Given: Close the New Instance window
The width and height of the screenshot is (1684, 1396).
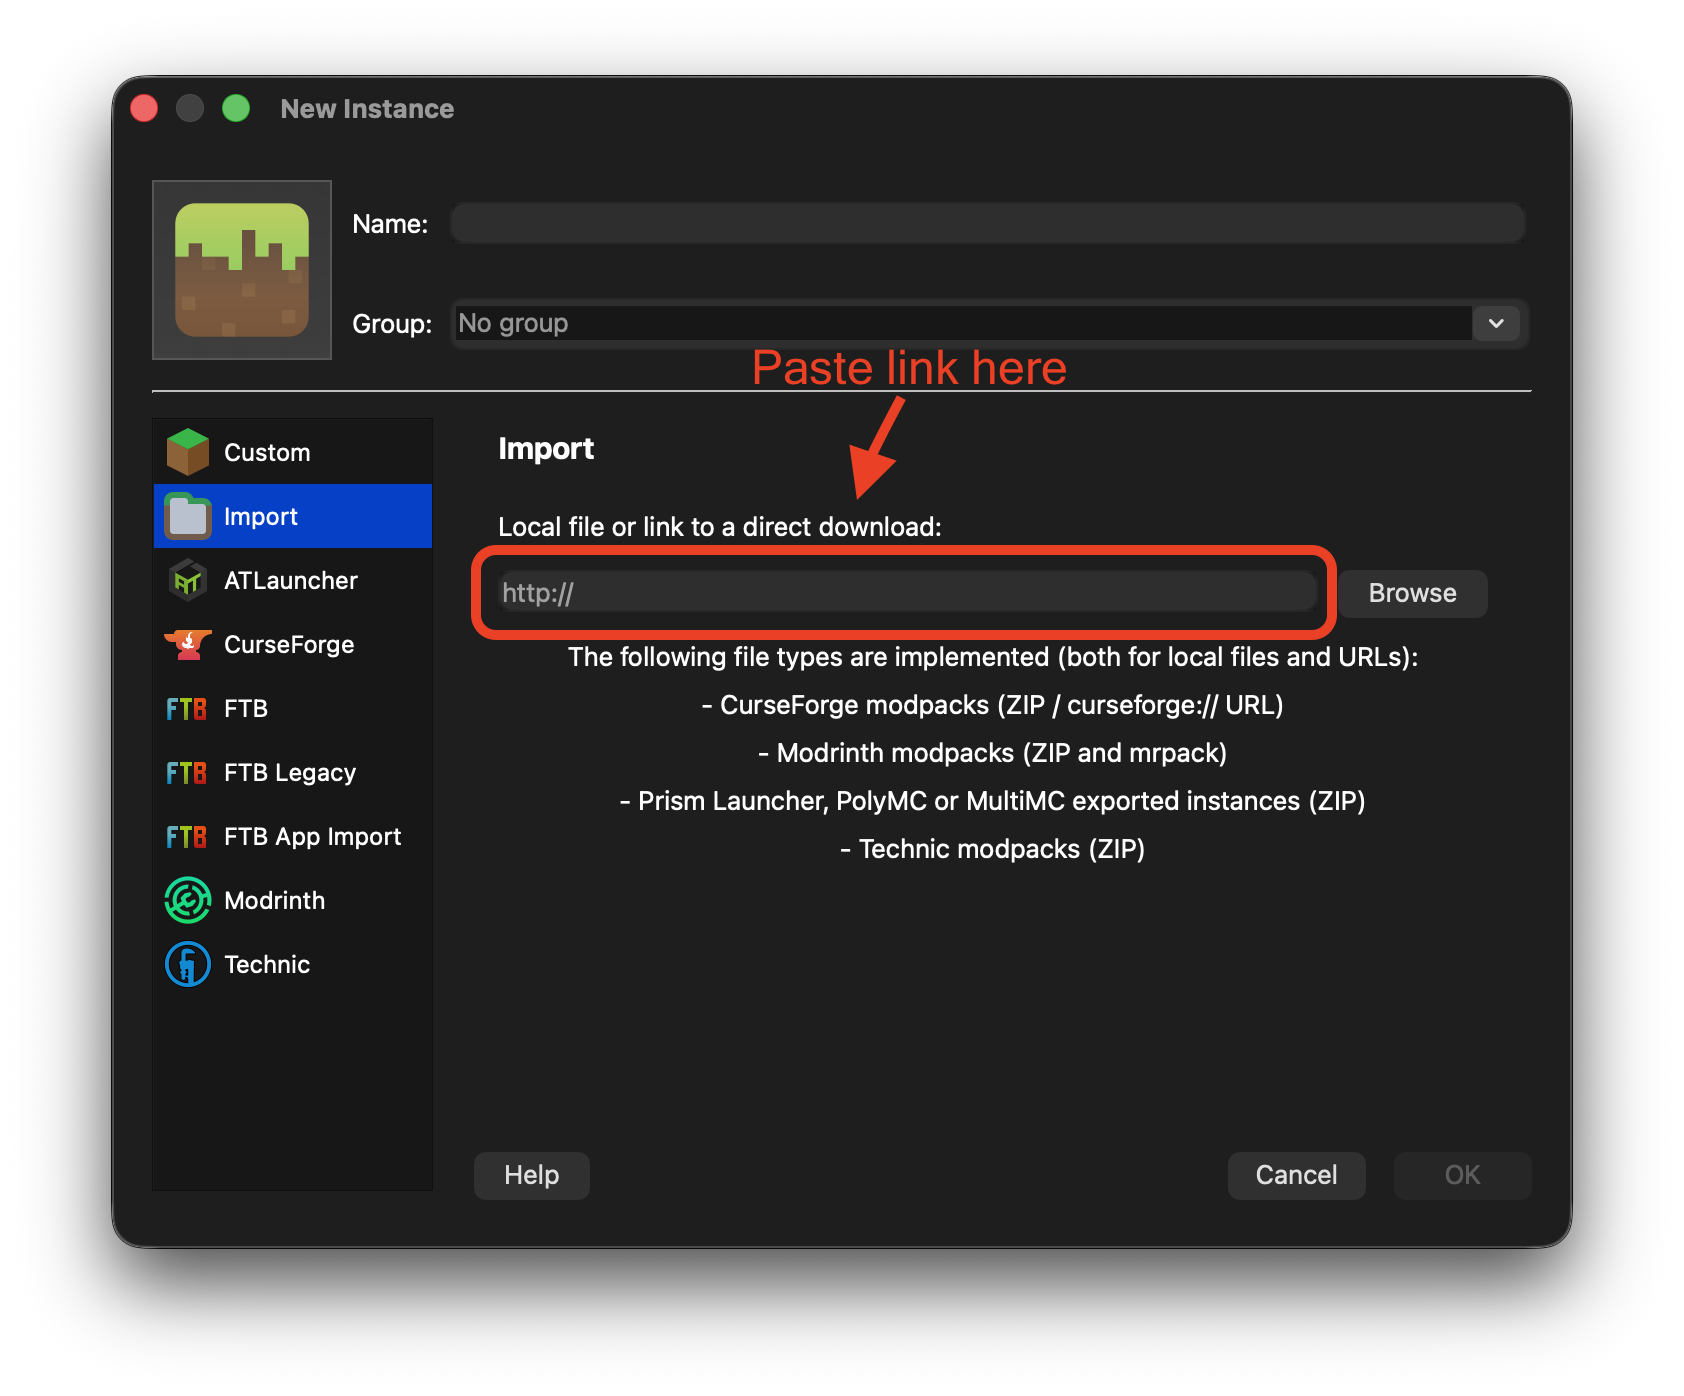Looking at the screenshot, I should coord(145,108).
